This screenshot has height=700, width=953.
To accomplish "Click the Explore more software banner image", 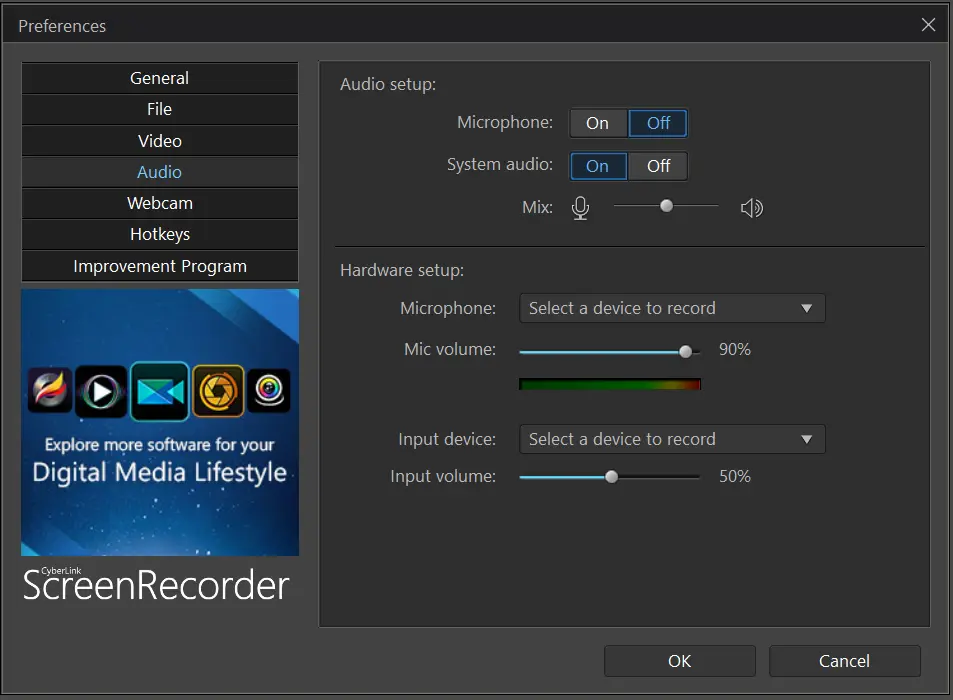I will [x=159, y=470].
